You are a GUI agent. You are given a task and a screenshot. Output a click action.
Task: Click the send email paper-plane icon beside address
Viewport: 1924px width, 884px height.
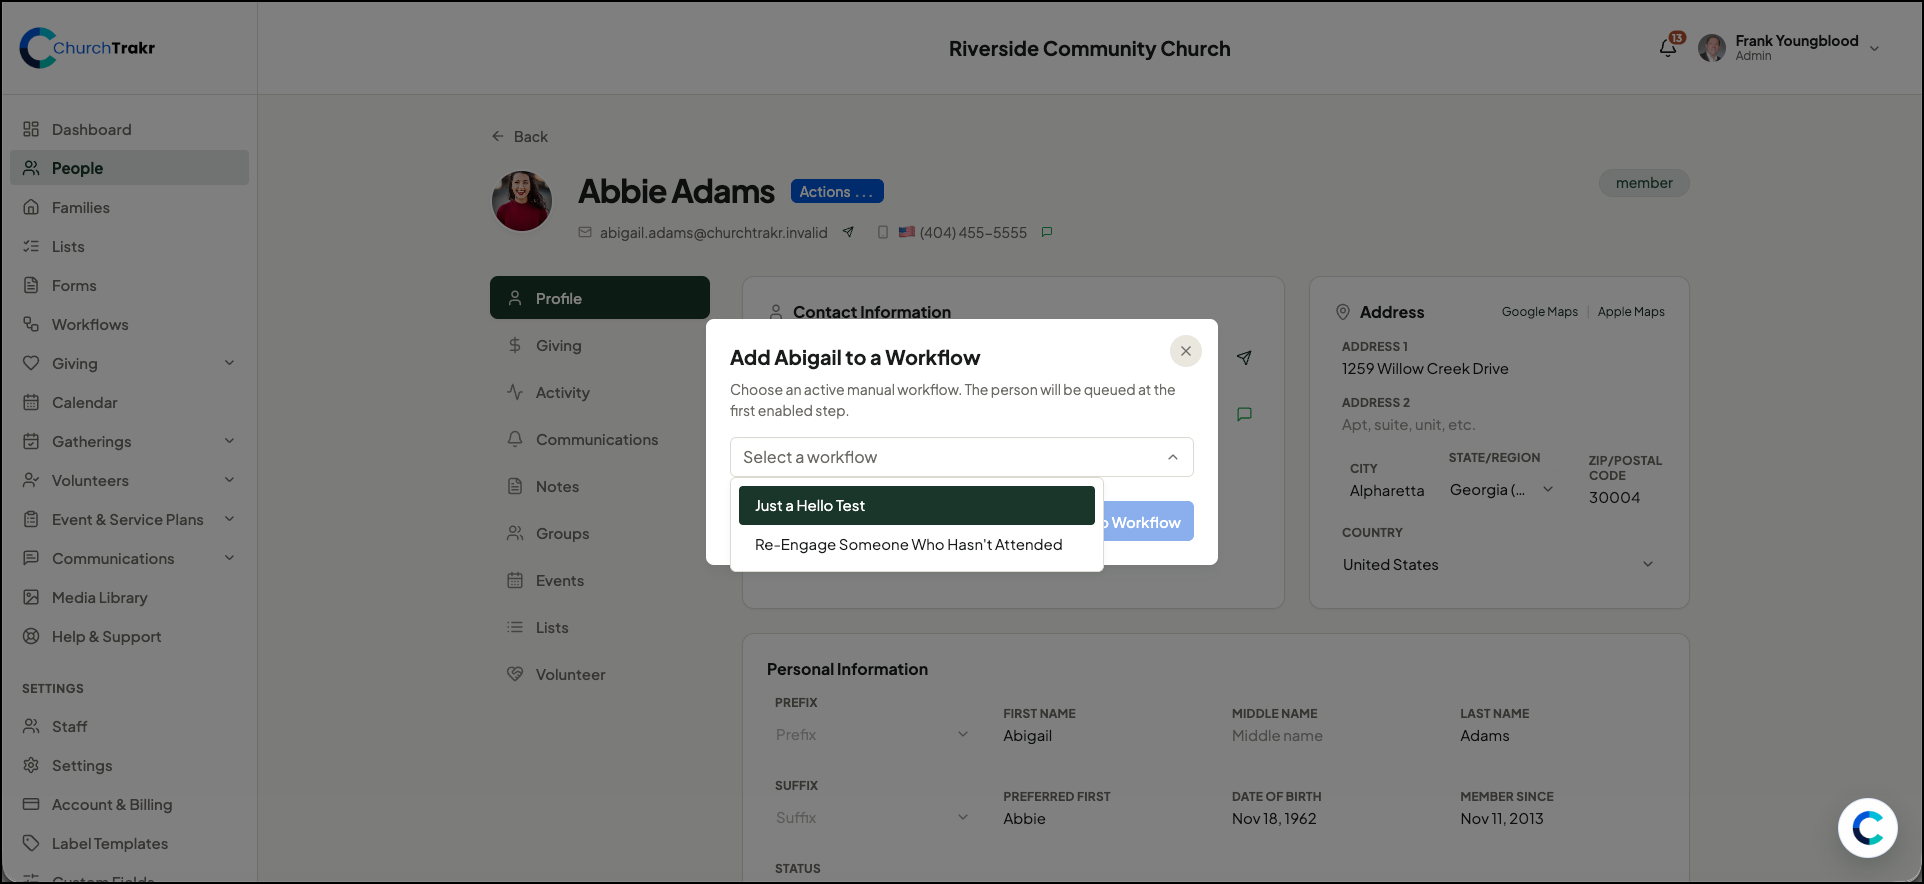point(848,232)
